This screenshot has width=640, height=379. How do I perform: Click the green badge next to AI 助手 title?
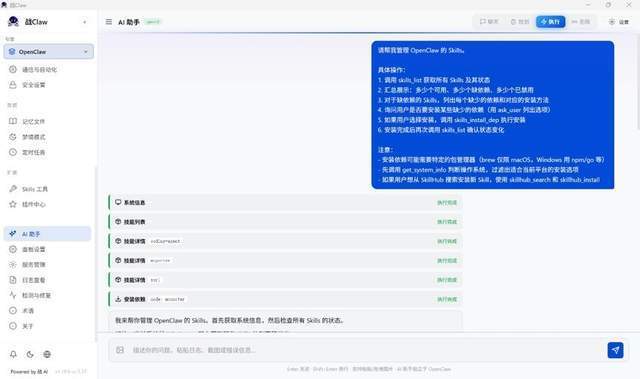click(x=153, y=22)
